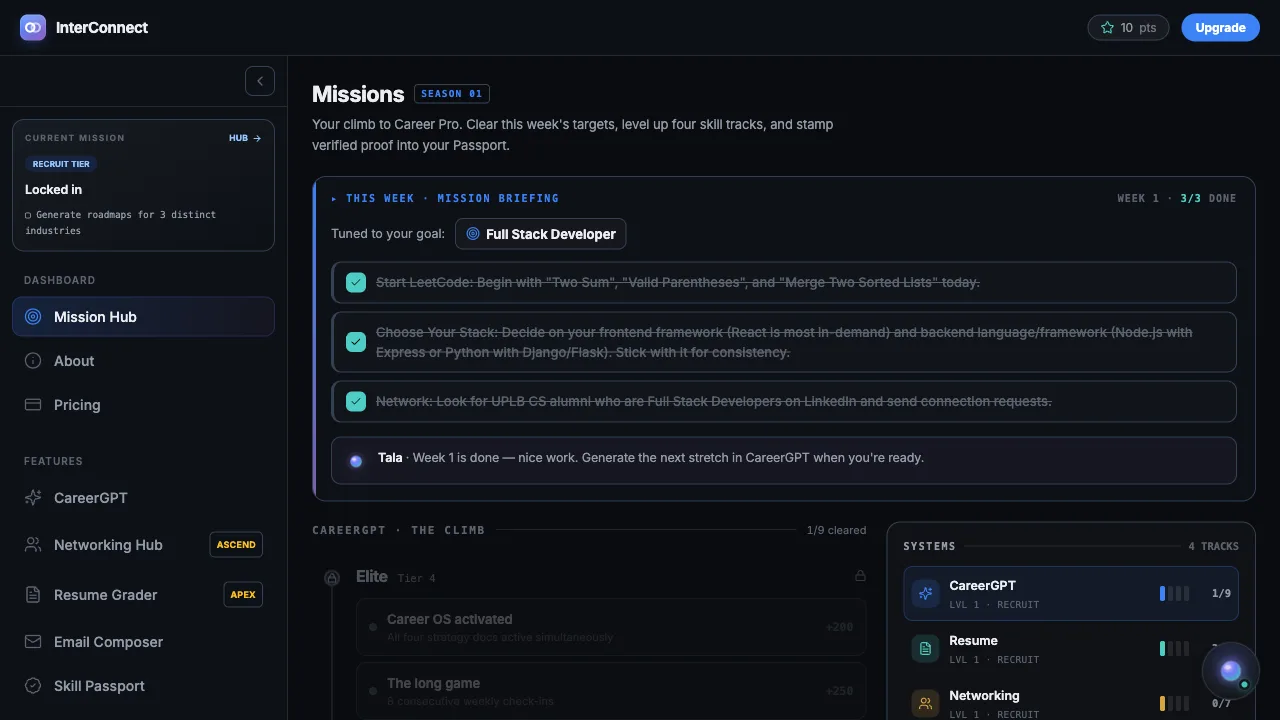
Task: Click the About info icon
Action: coord(33,361)
